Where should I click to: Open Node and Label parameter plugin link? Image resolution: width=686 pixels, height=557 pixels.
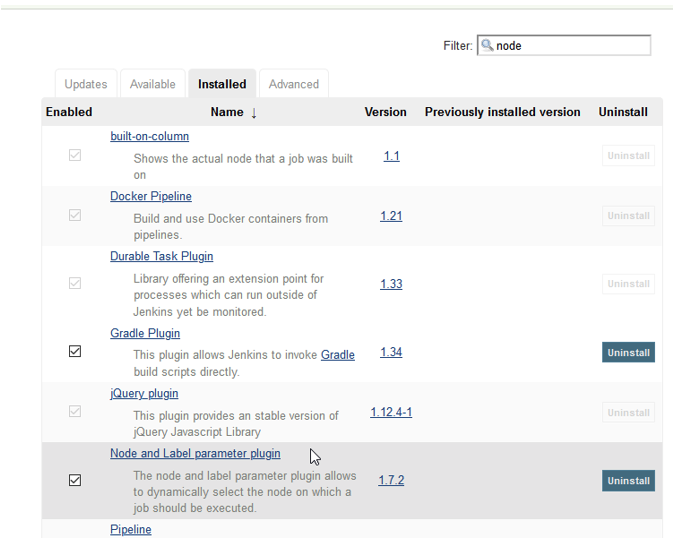pyautogui.click(x=195, y=453)
